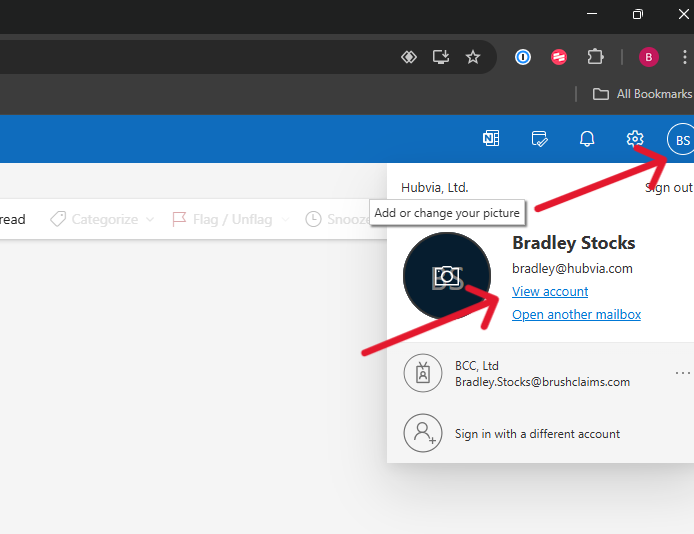
Task: Click the View account link
Action: pos(550,292)
